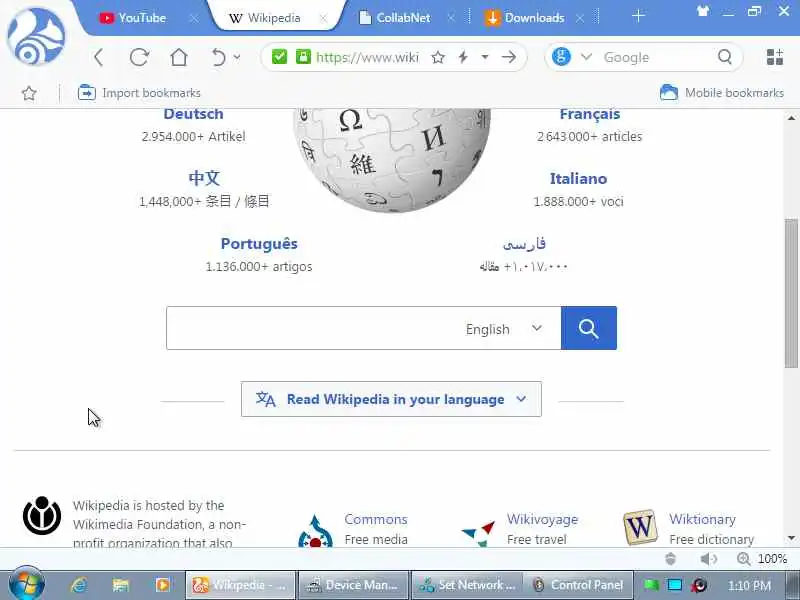800x600 pixels.
Task: Expand the search engine selector chevron
Action: point(586,57)
